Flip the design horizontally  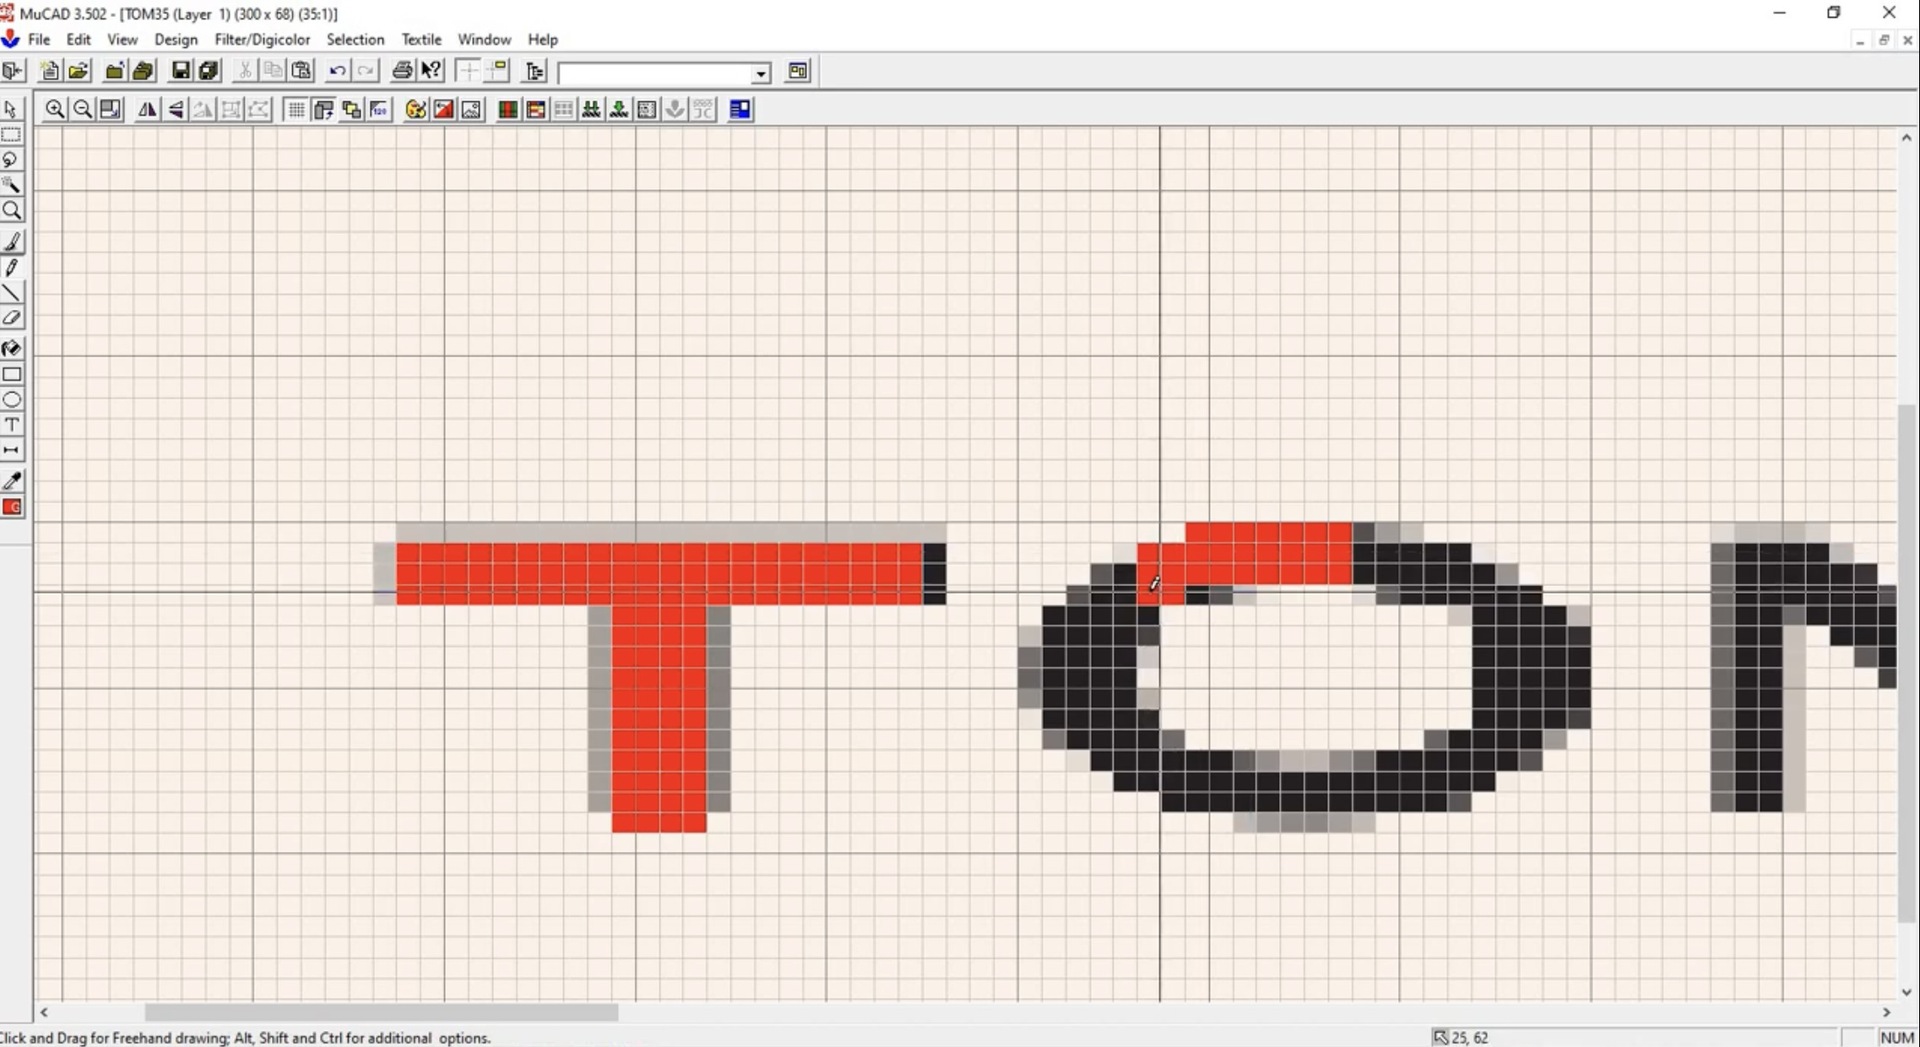click(x=147, y=110)
